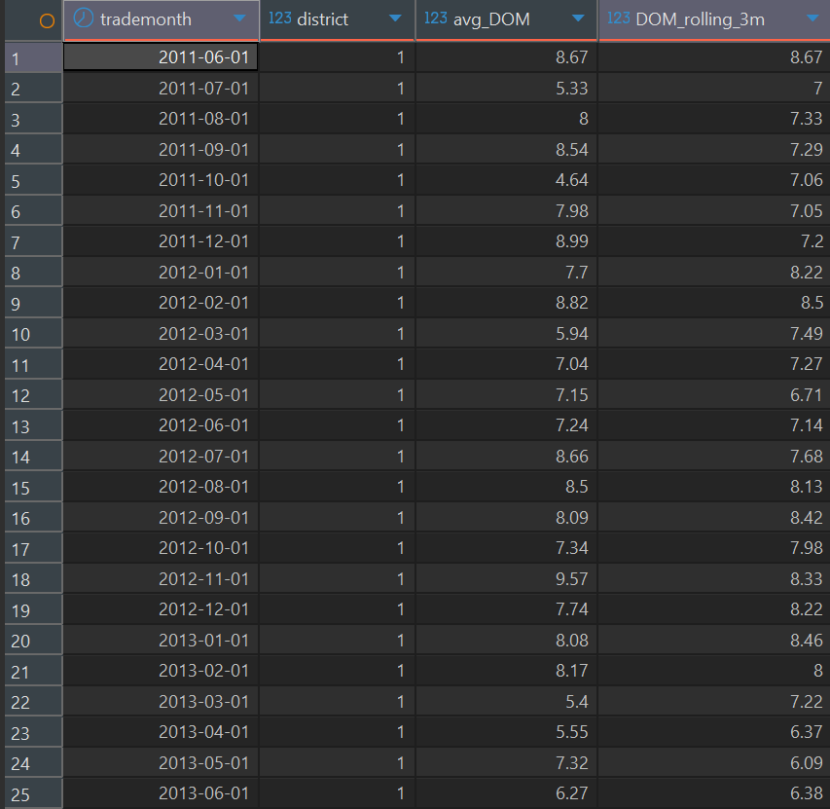The width and height of the screenshot is (830, 809).
Task: Open the avg_DOM column filter dropdown
Action: click(579, 19)
